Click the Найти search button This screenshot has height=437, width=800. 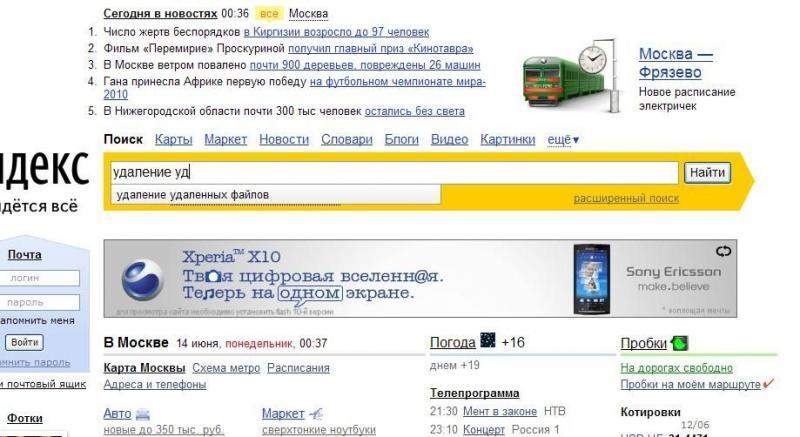(x=707, y=172)
